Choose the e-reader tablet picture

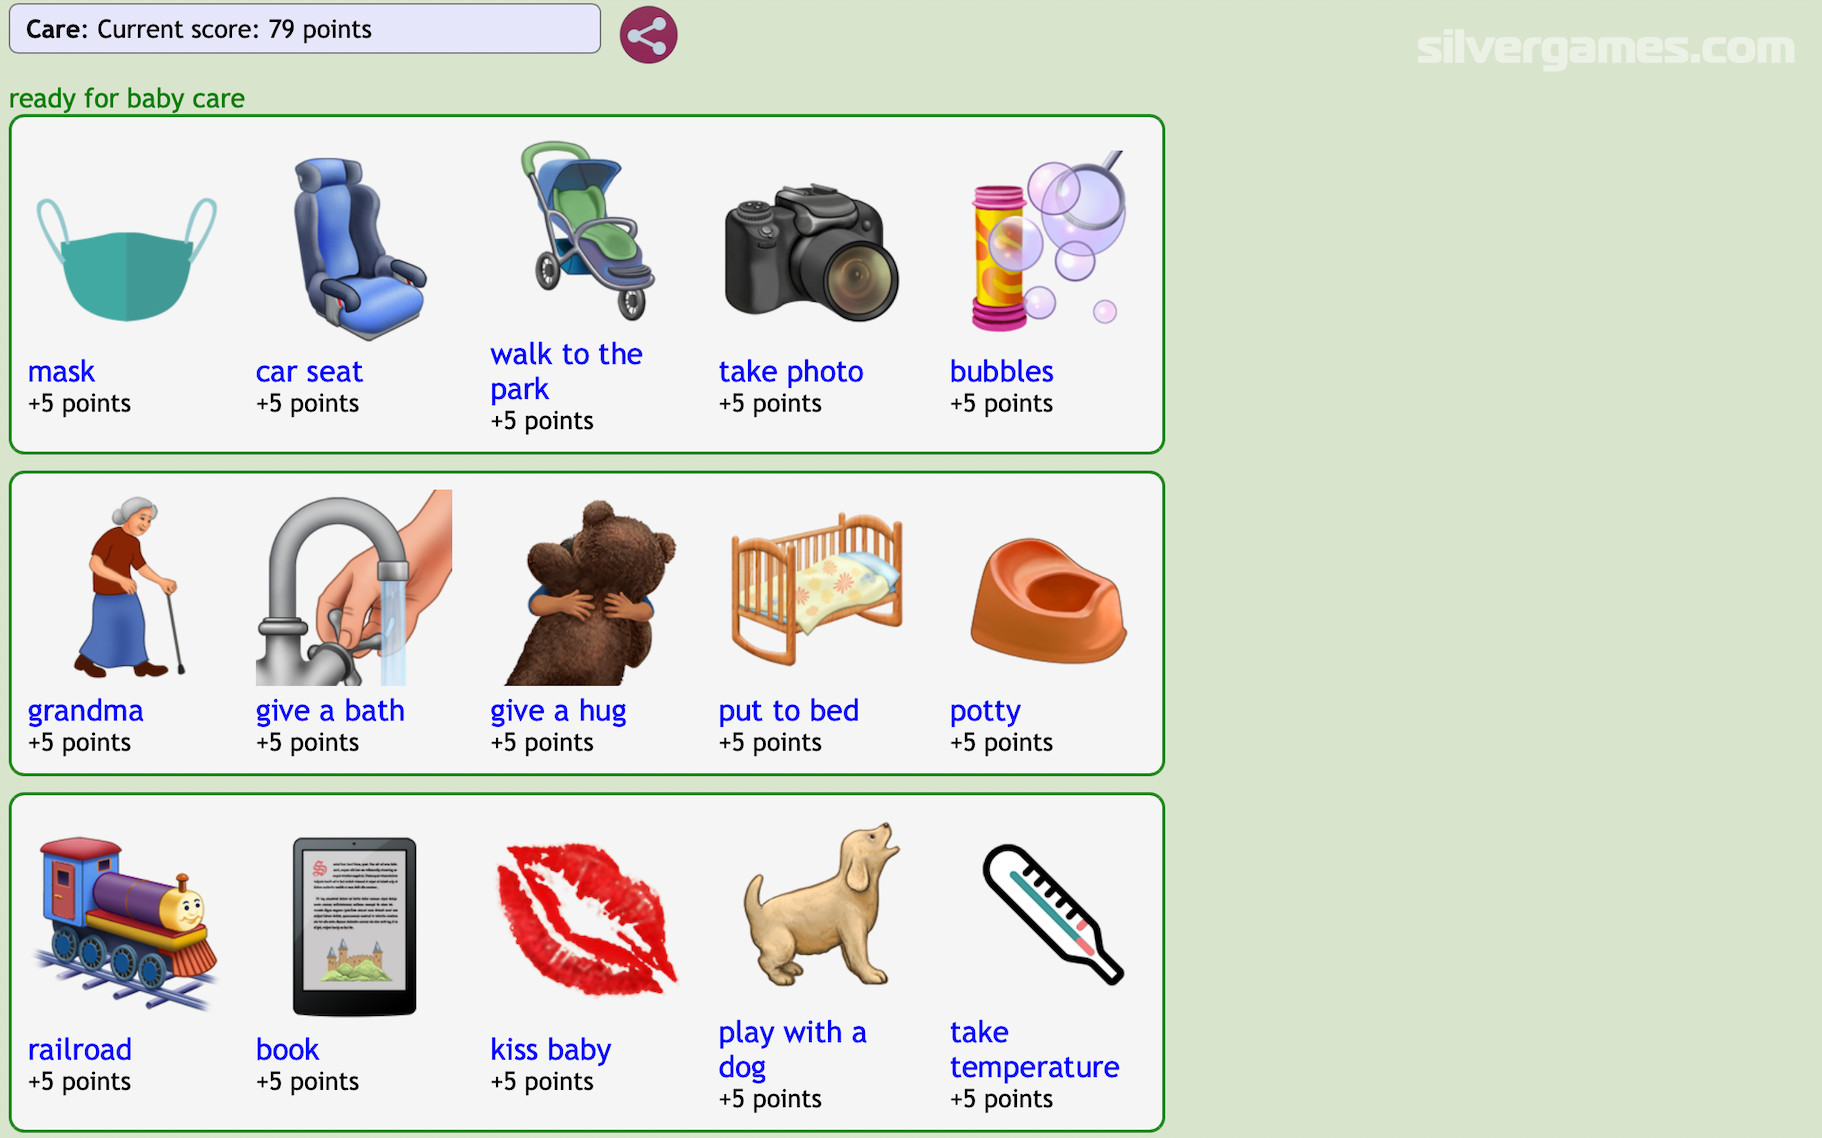coord(354,927)
